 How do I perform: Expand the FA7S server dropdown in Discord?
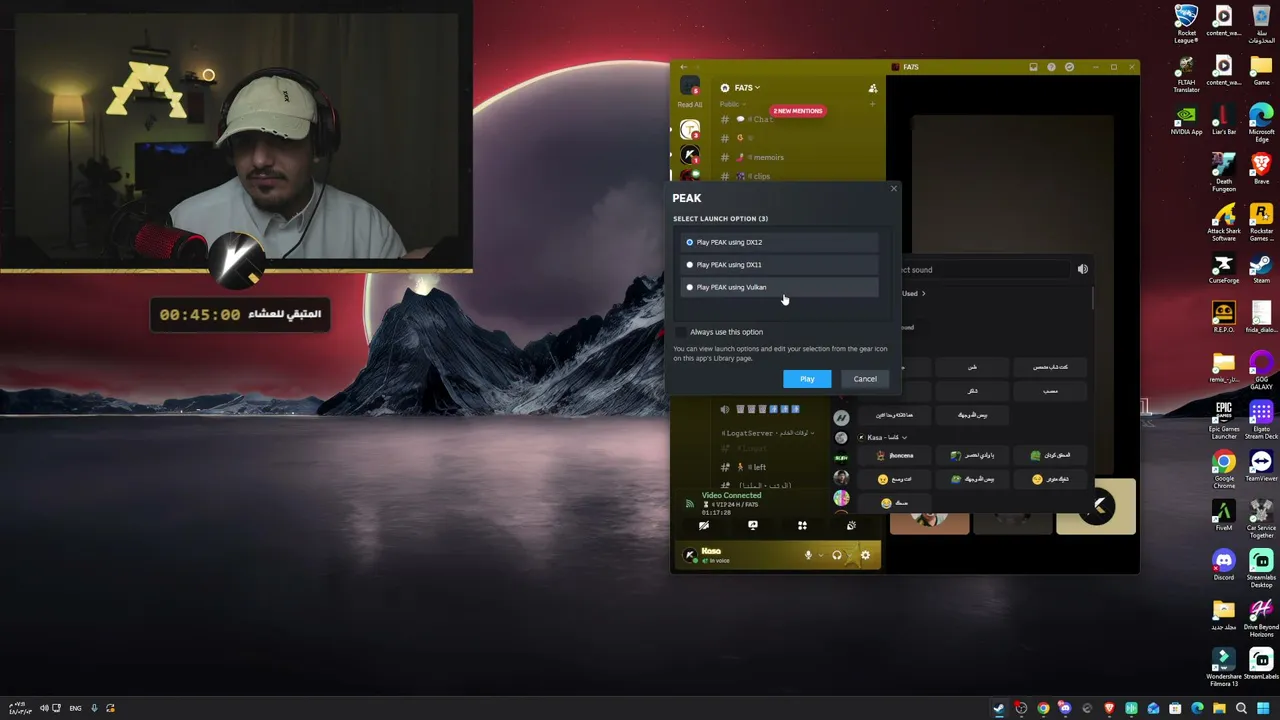(747, 88)
